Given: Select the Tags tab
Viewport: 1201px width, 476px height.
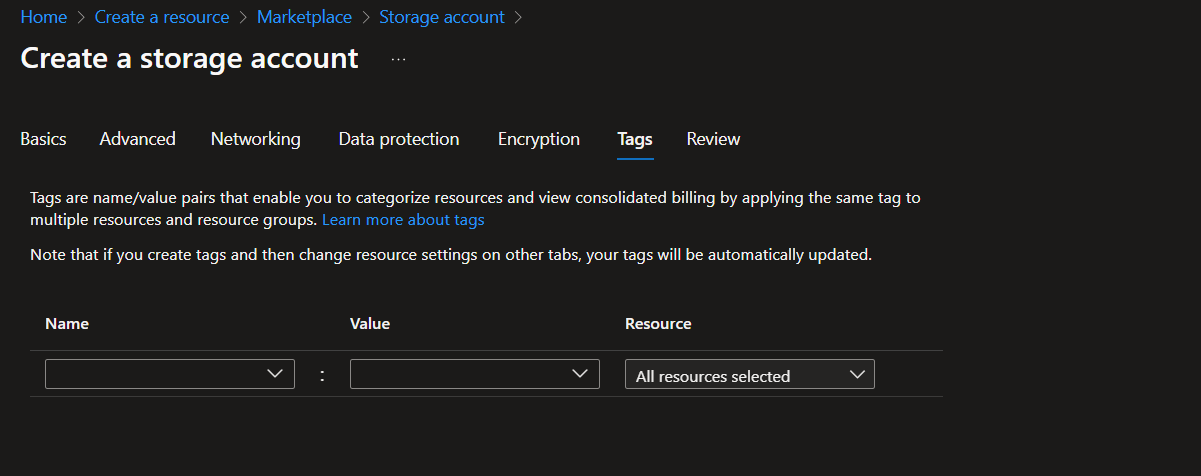Looking at the screenshot, I should [x=635, y=139].
